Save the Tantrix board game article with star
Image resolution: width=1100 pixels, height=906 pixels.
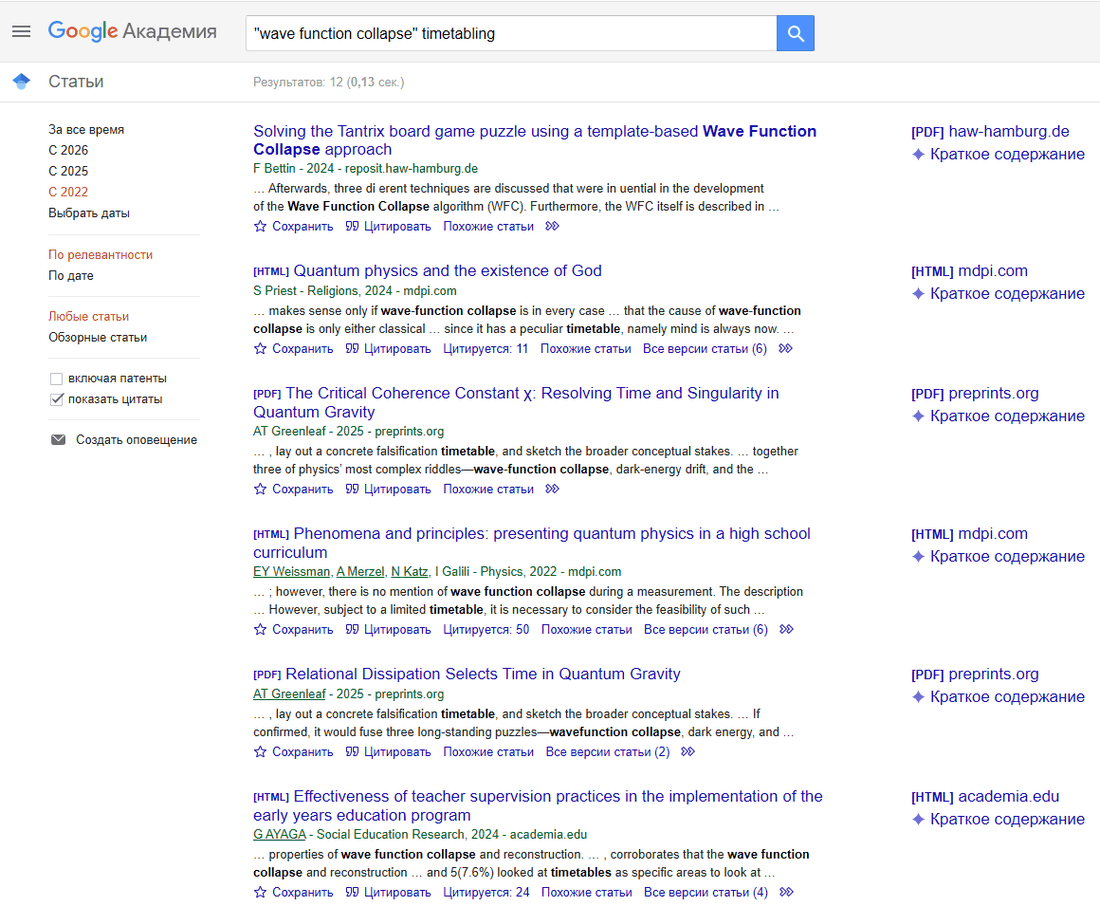[x=293, y=226]
